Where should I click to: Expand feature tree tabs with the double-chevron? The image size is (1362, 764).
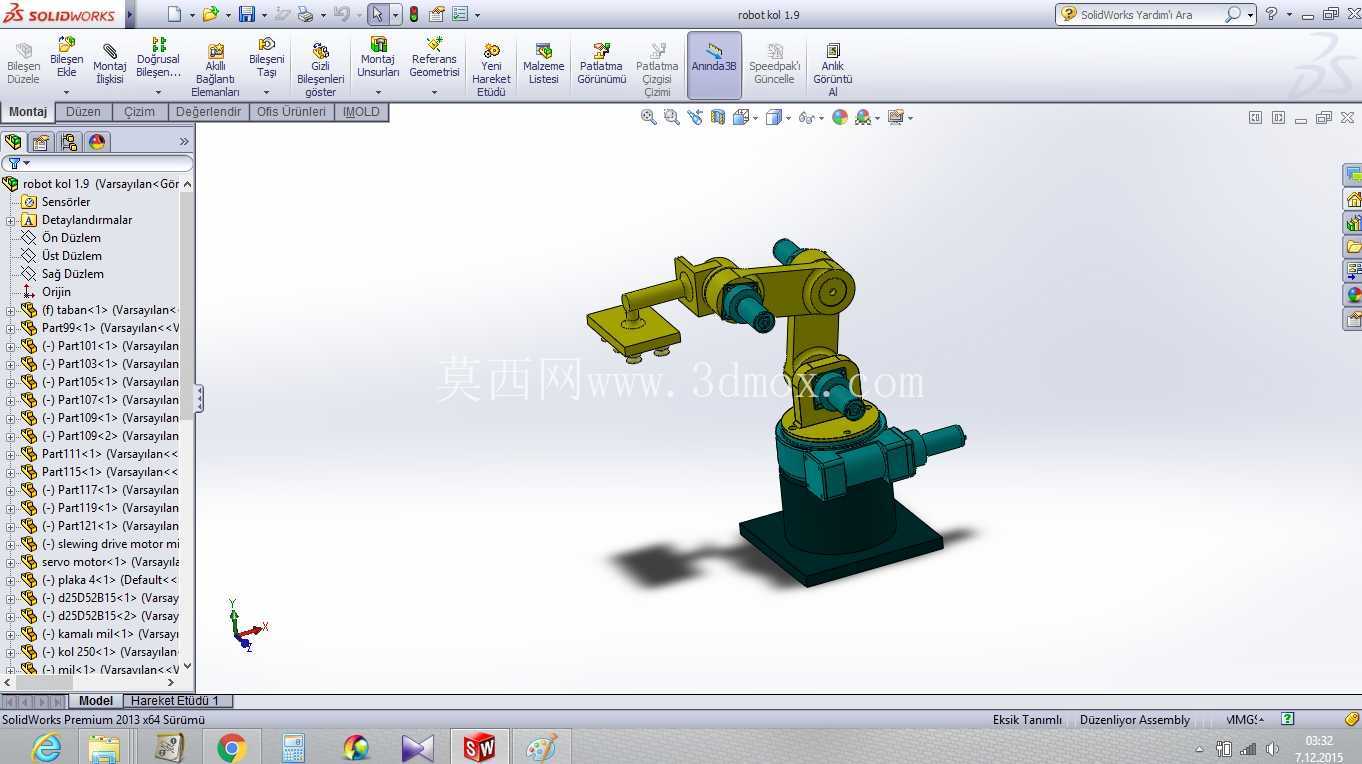pyautogui.click(x=184, y=142)
